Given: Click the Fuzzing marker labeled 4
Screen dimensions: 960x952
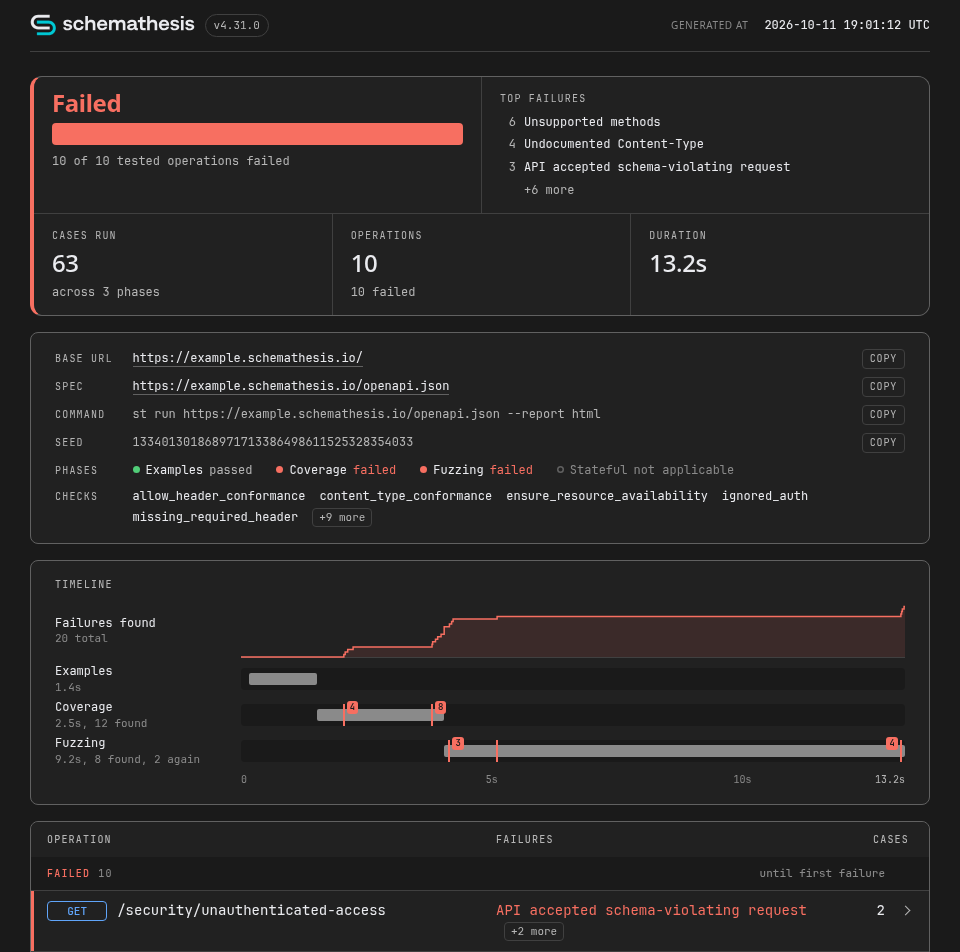Looking at the screenshot, I should (892, 743).
